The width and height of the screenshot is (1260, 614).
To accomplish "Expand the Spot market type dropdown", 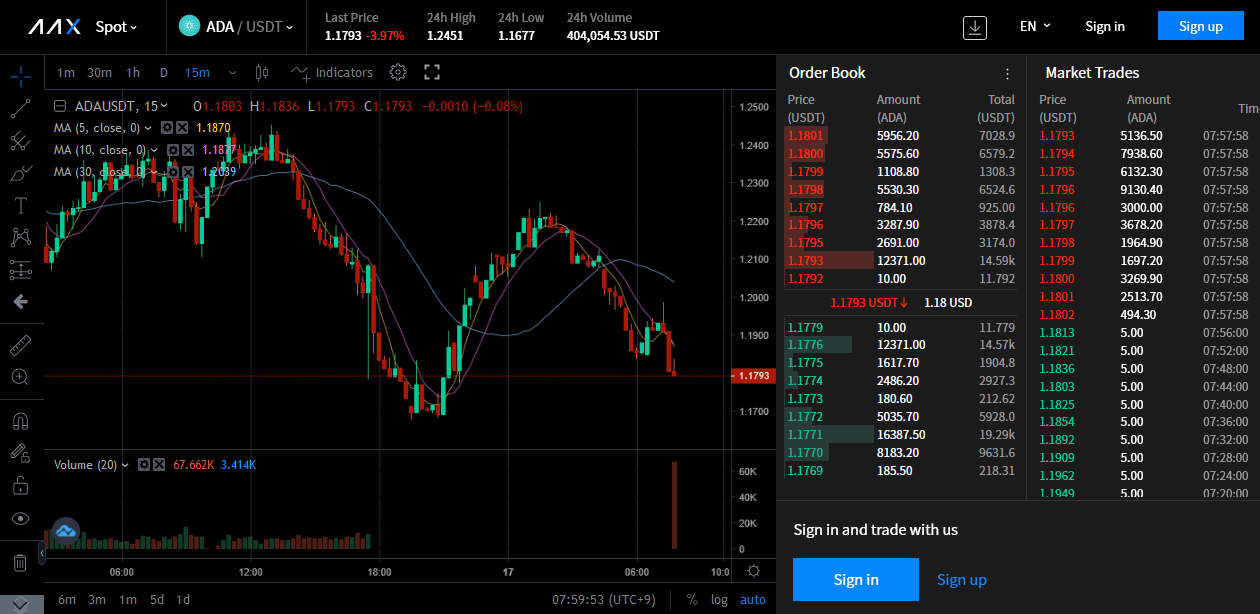I will [x=116, y=27].
